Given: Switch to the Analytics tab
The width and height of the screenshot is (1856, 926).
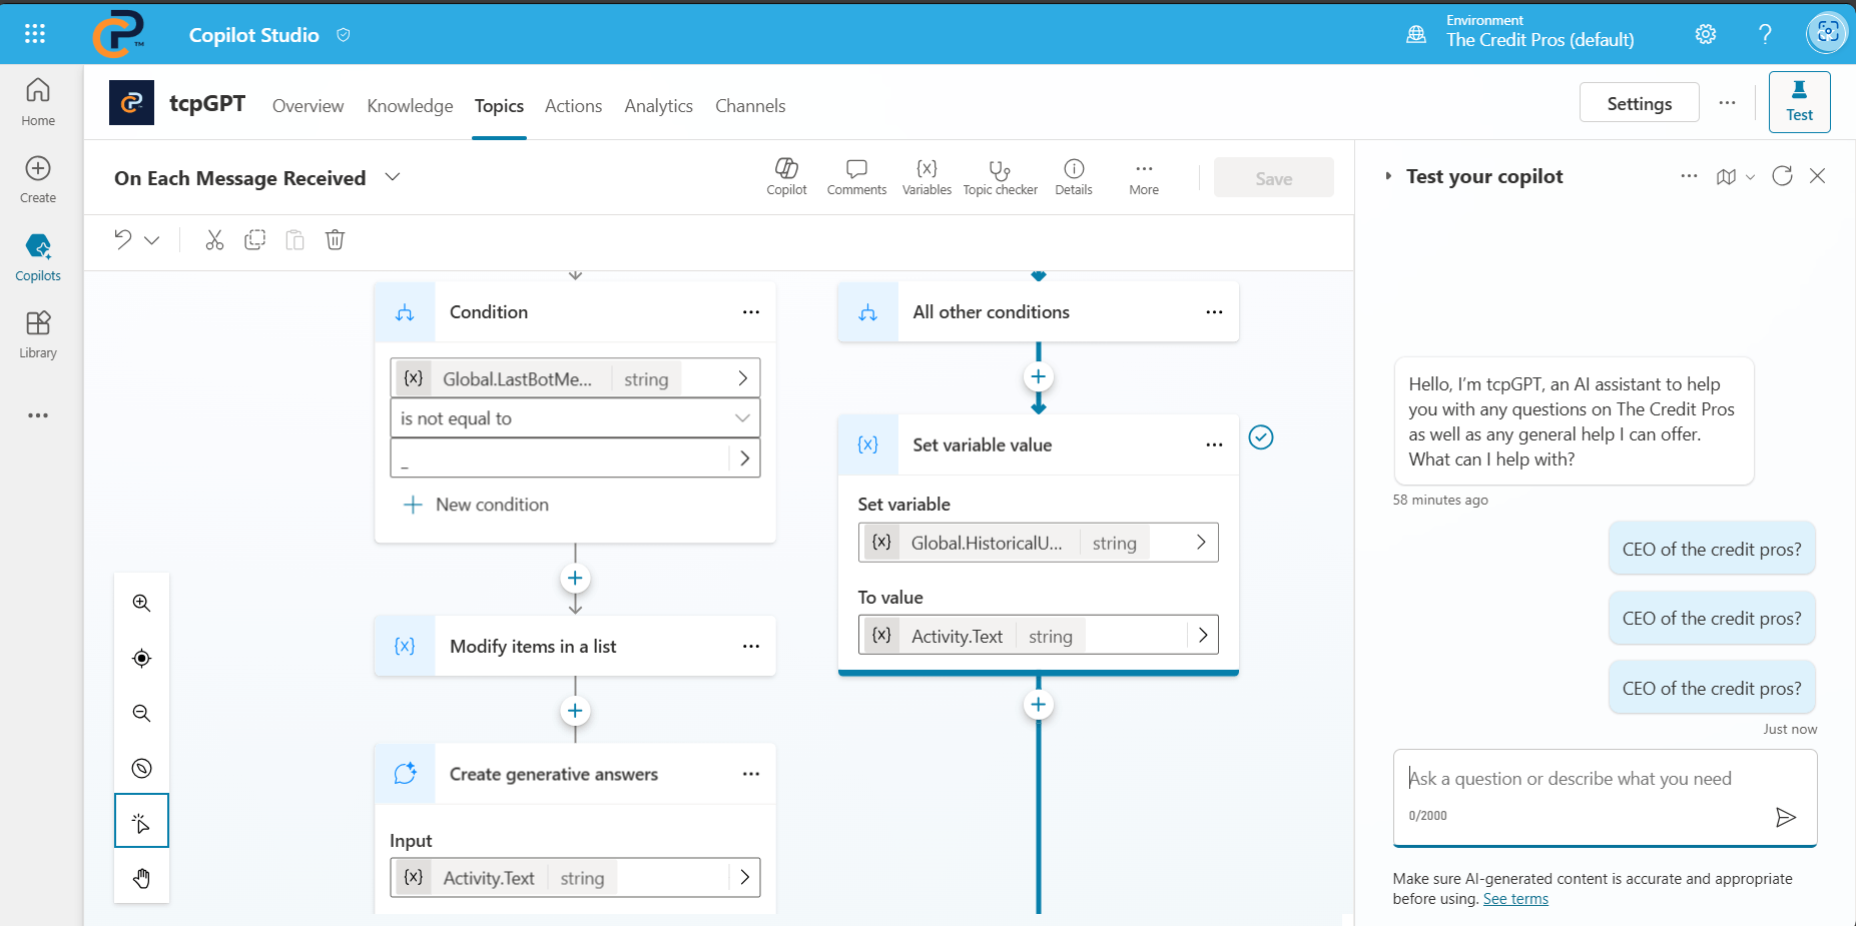Looking at the screenshot, I should [658, 106].
